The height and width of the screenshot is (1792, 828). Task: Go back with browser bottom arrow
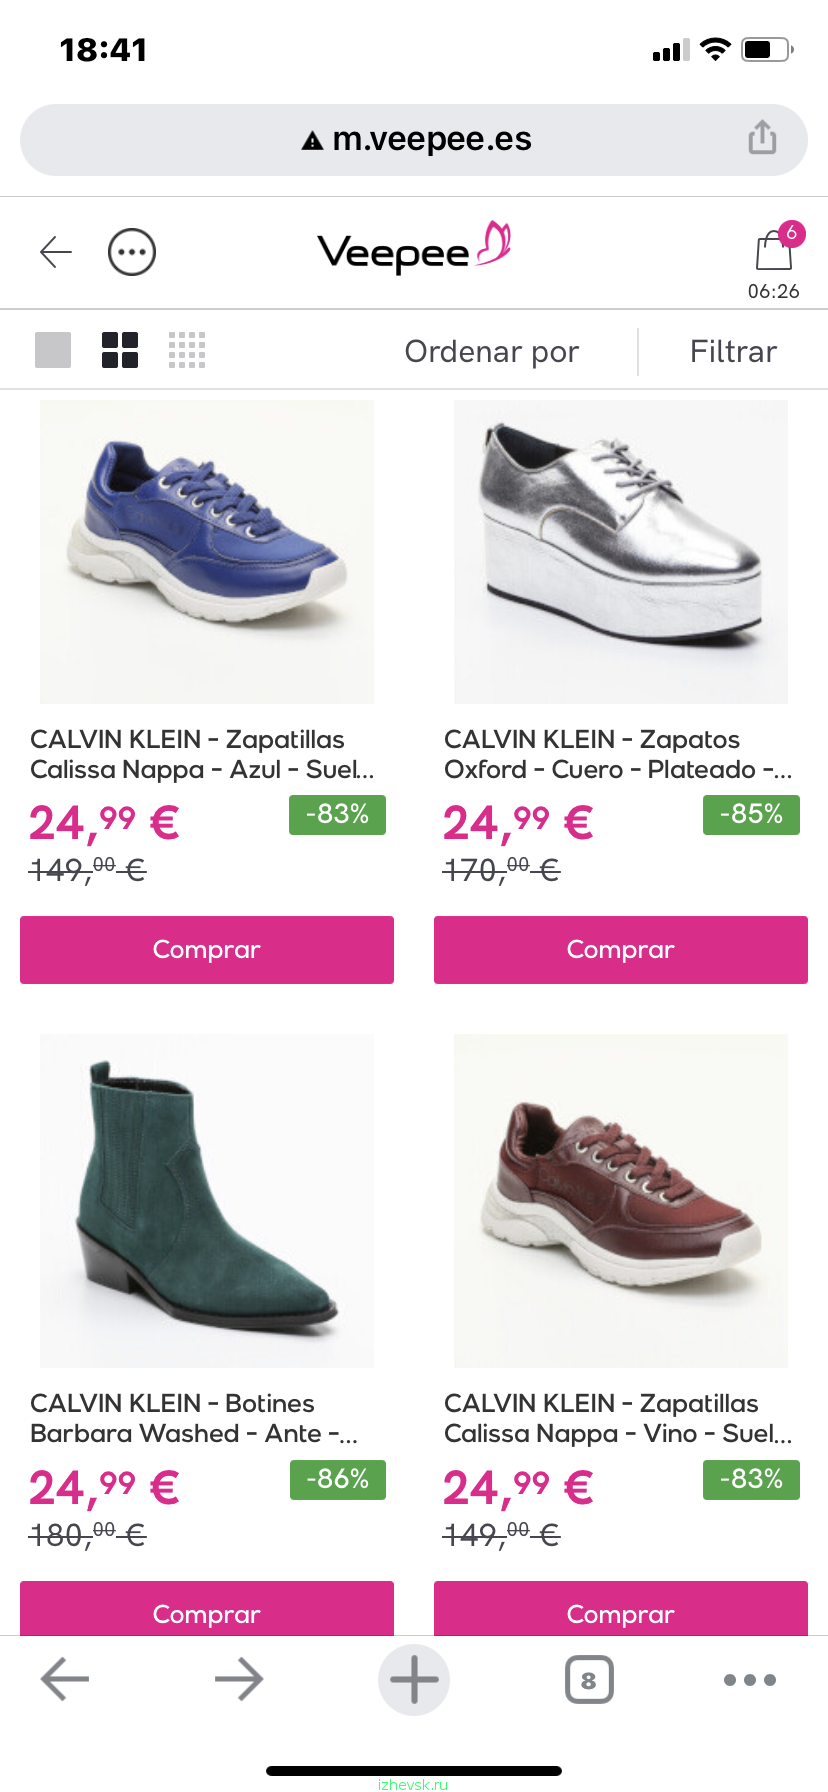click(x=65, y=1680)
